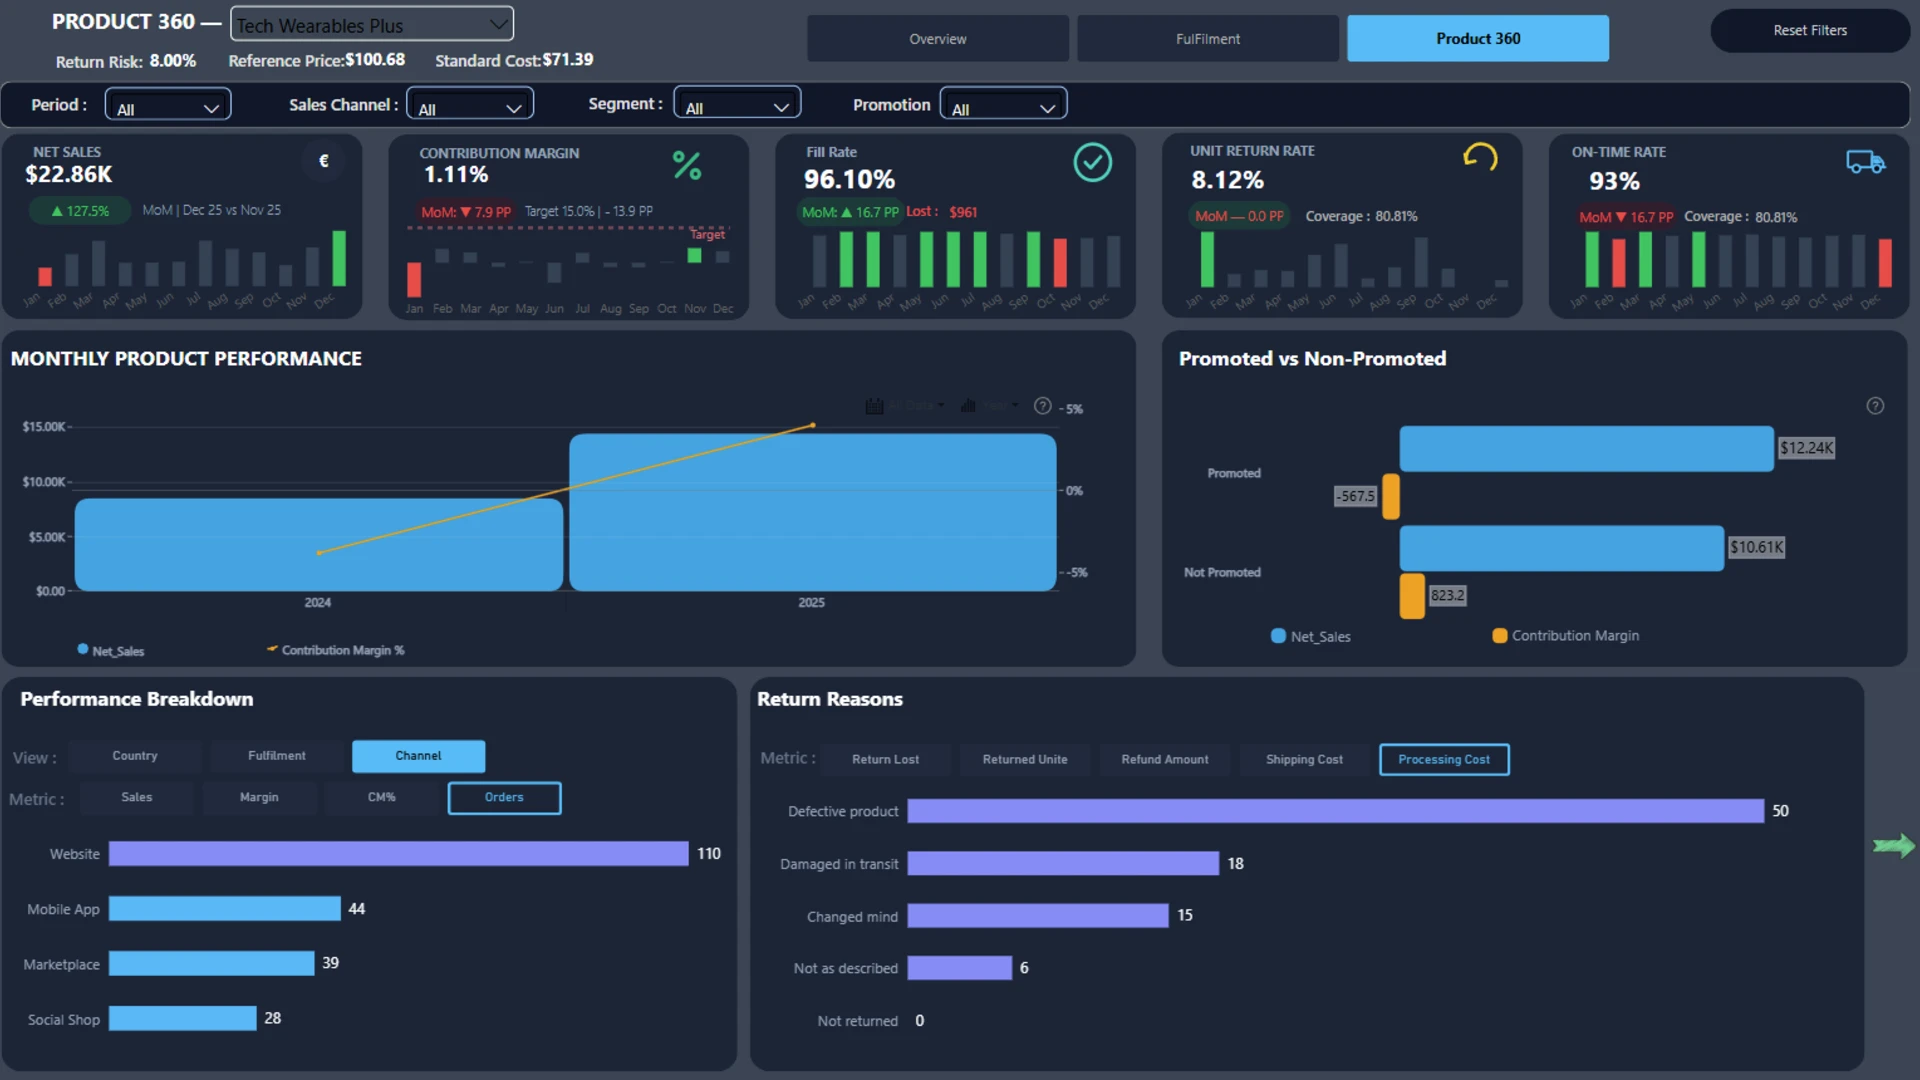The image size is (1920, 1080).
Task: Click the delivery truck icon on On-Time Rate
Action: 1866,162
